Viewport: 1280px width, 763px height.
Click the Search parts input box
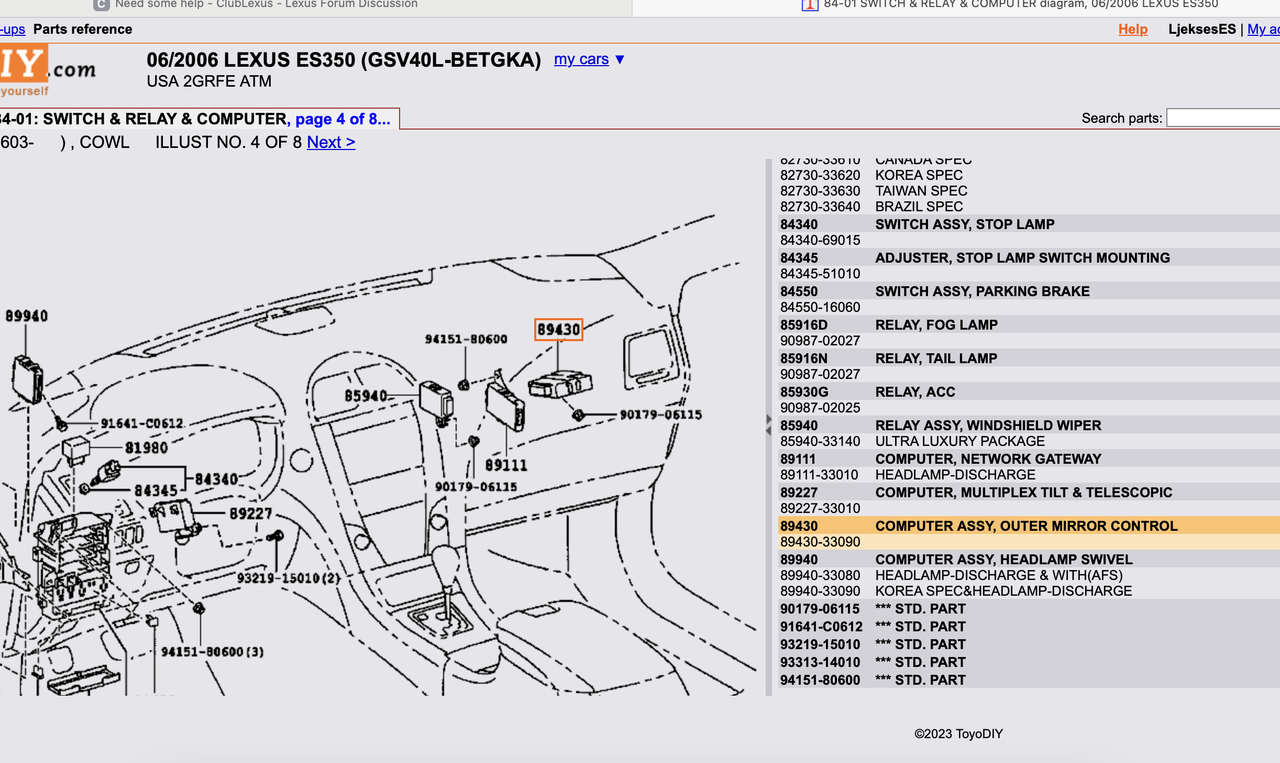[1224, 117]
